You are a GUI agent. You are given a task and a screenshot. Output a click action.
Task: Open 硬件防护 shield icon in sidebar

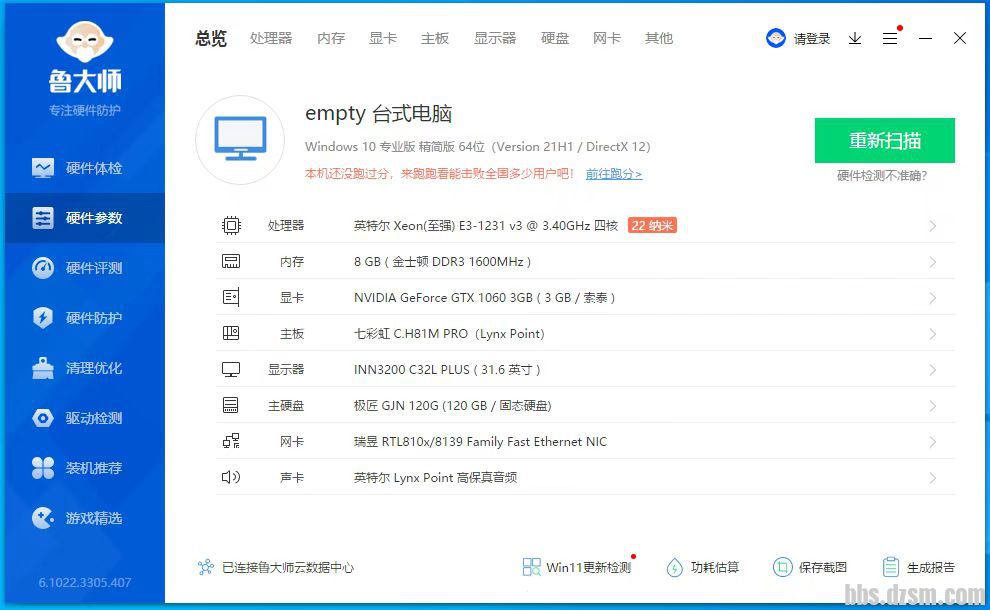pos(43,318)
